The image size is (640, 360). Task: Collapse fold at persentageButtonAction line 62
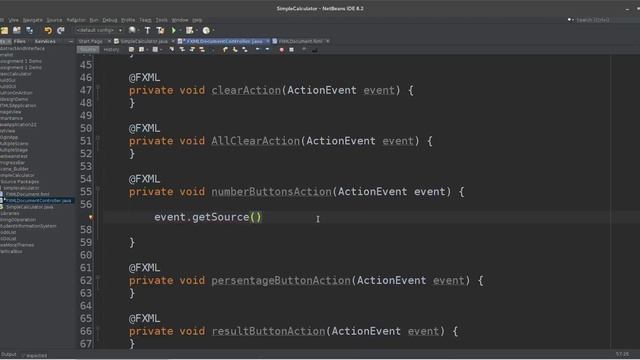pos(98,278)
